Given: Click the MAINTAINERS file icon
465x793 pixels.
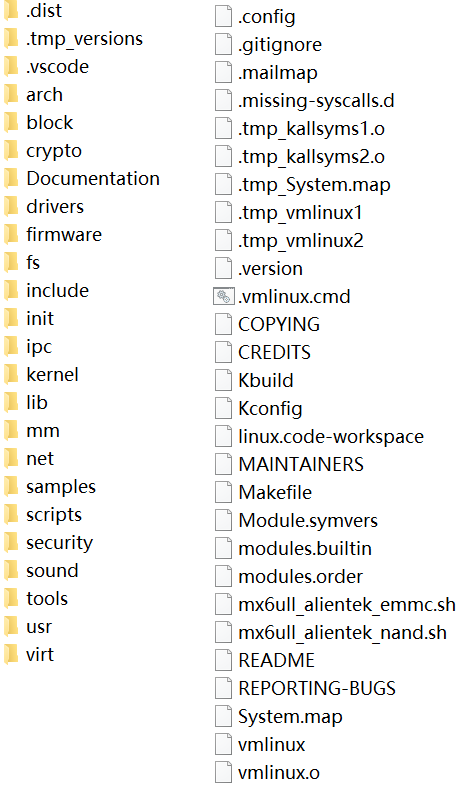Looking at the screenshot, I should tap(223, 464).
